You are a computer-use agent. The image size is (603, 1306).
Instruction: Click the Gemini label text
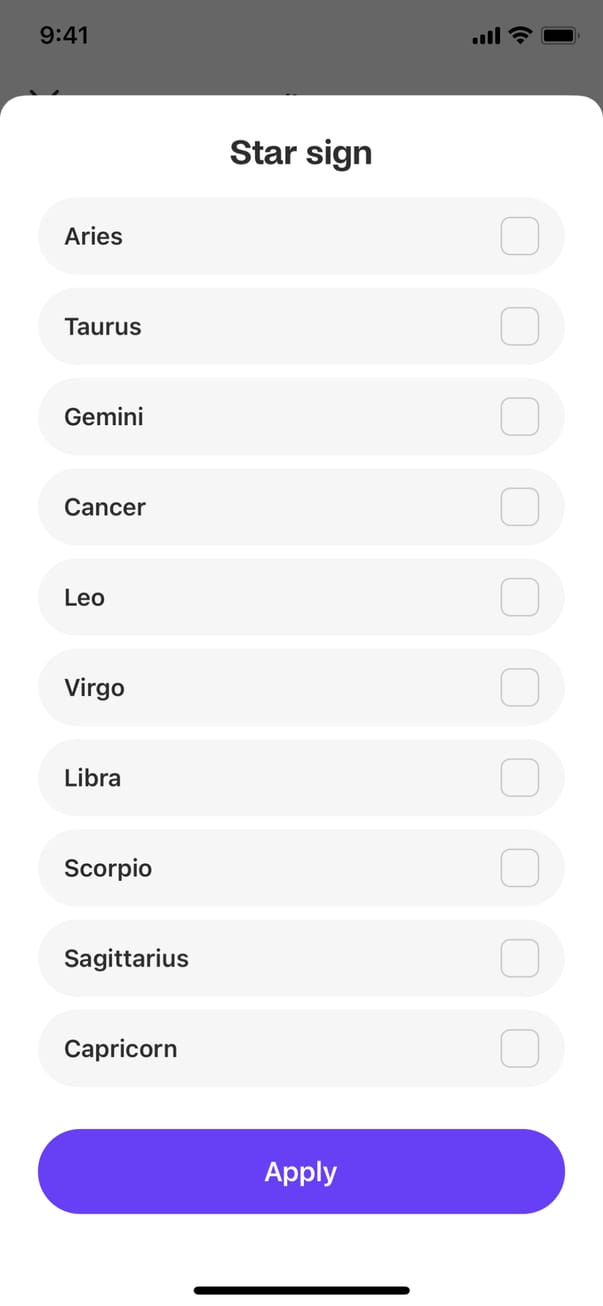[104, 417]
